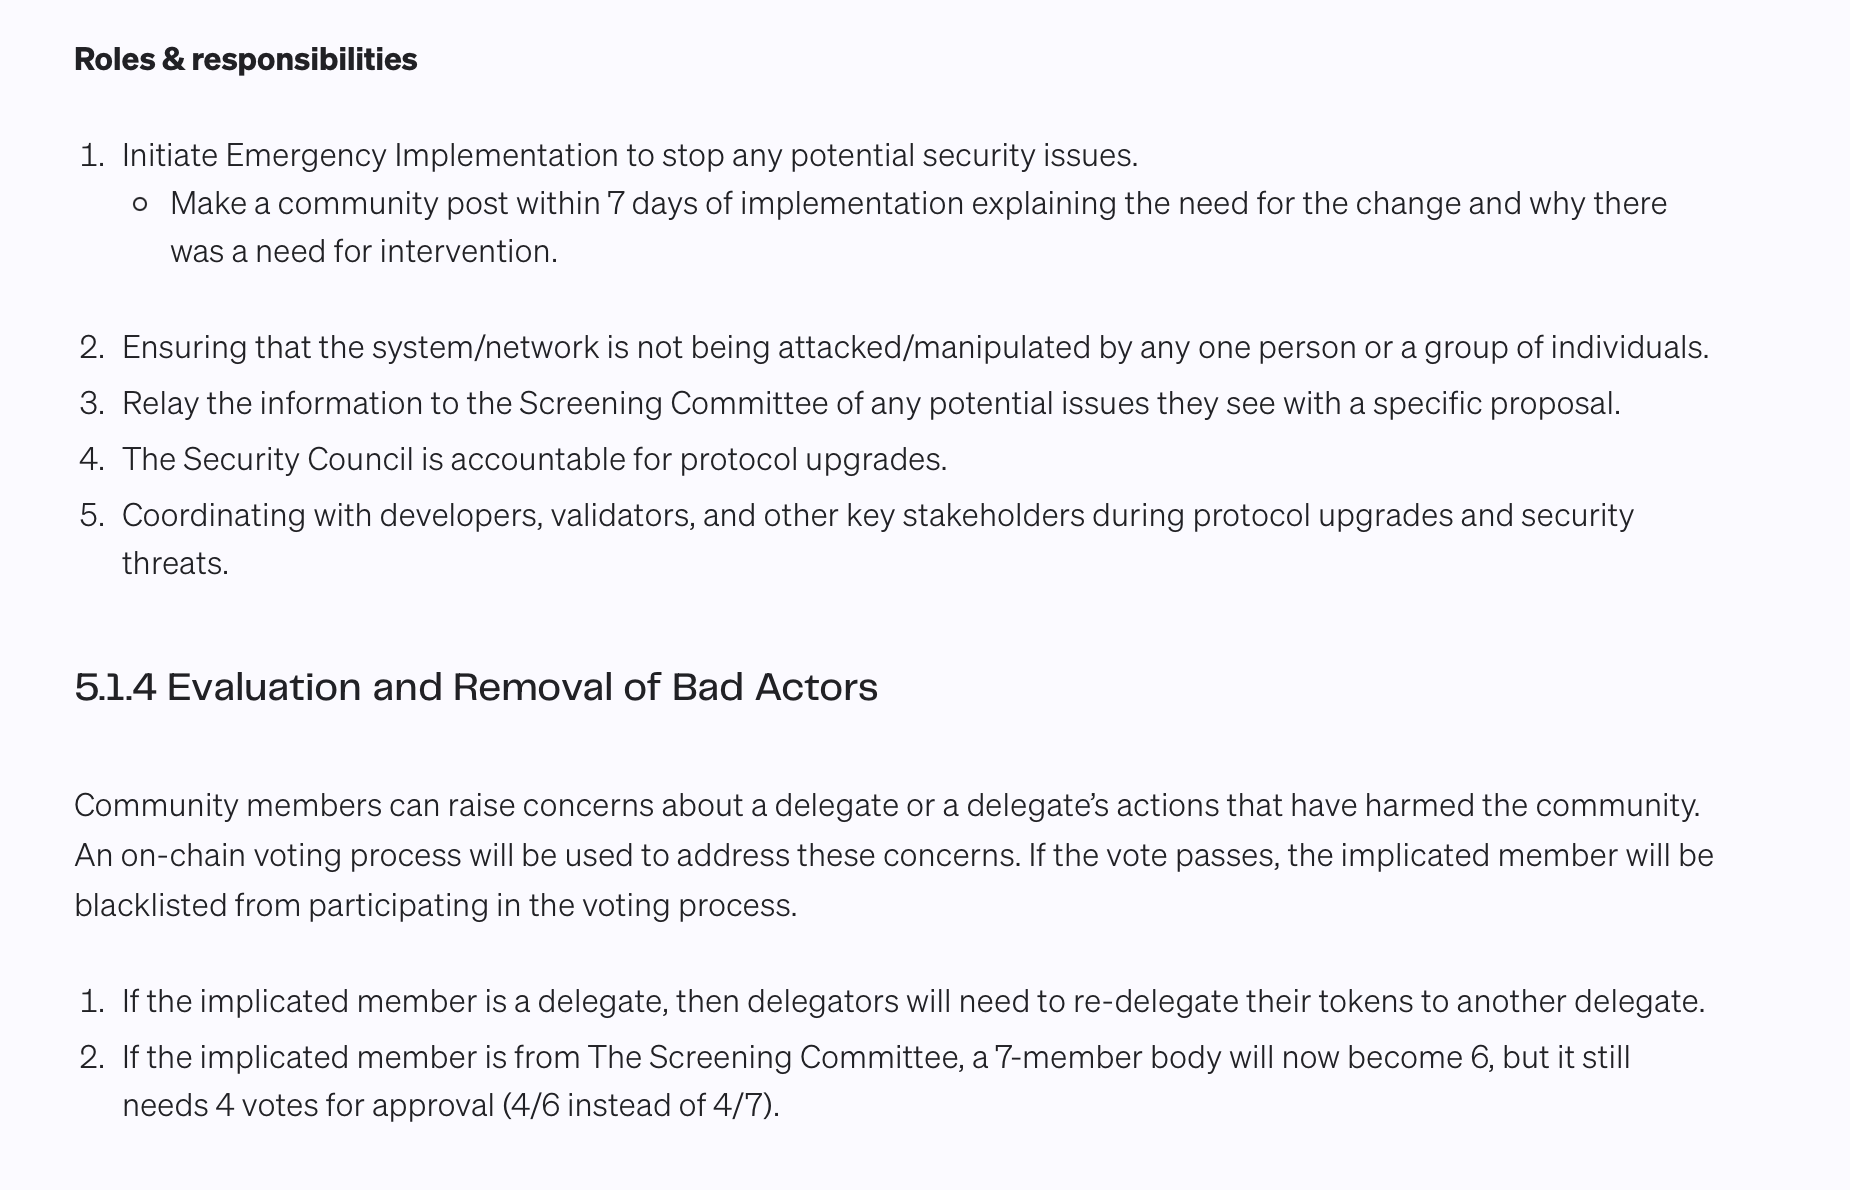Click the "5.1.4 Evaluation and Removal of Bad Actors" heading
The image size is (1850, 1190).
[x=476, y=687]
